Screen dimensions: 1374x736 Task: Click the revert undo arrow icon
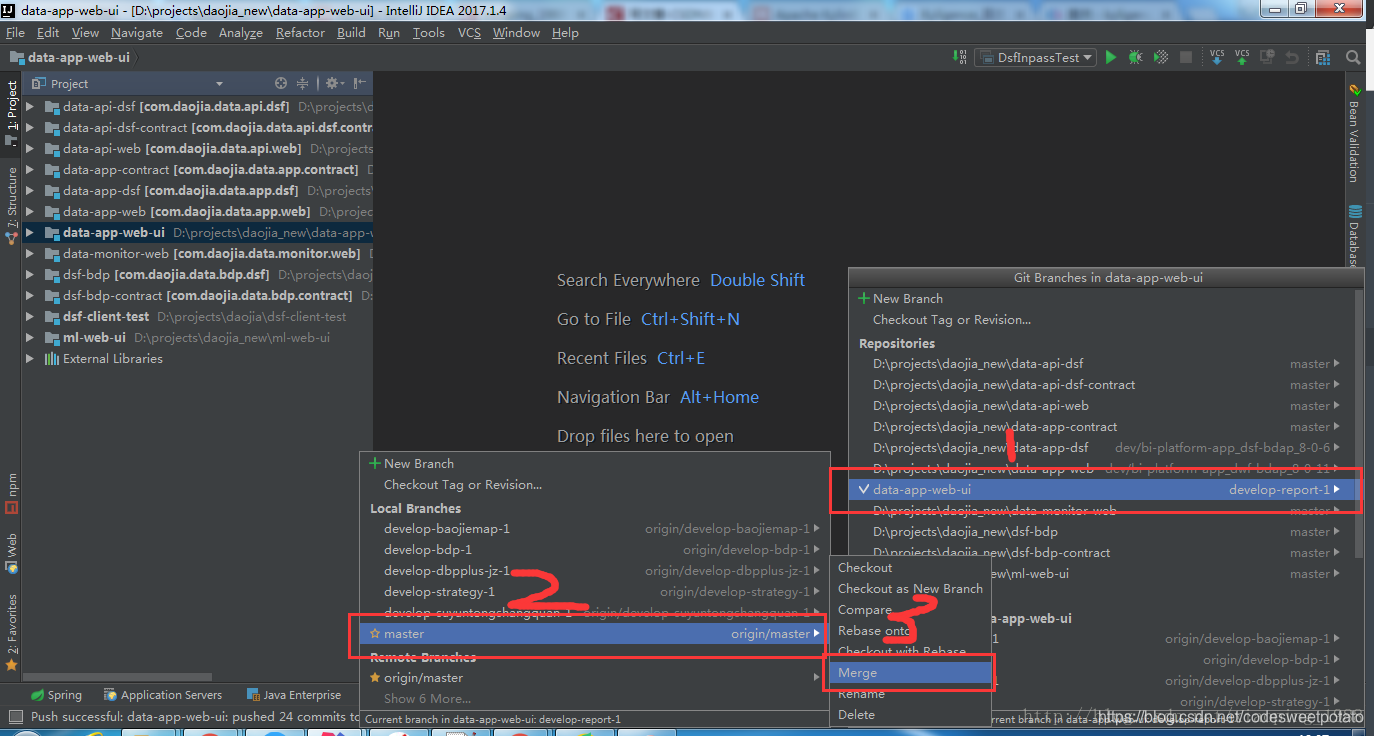[x=1293, y=58]
